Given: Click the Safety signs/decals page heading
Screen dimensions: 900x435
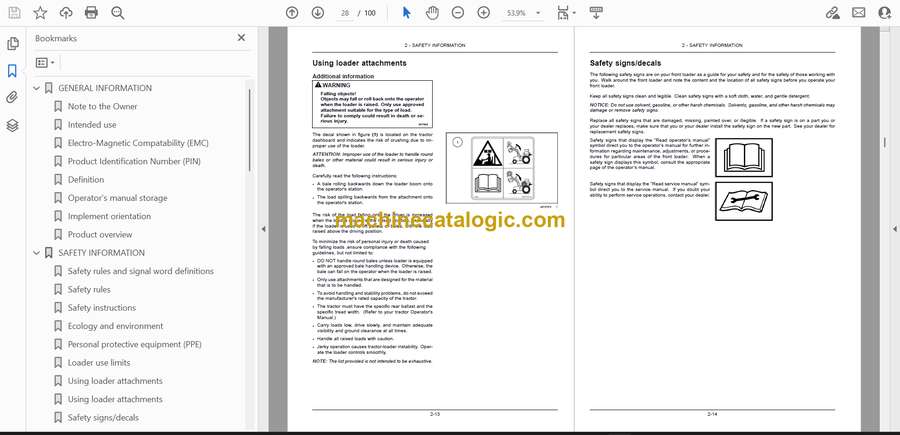Looking at the screenshot, I should [625, 63].
